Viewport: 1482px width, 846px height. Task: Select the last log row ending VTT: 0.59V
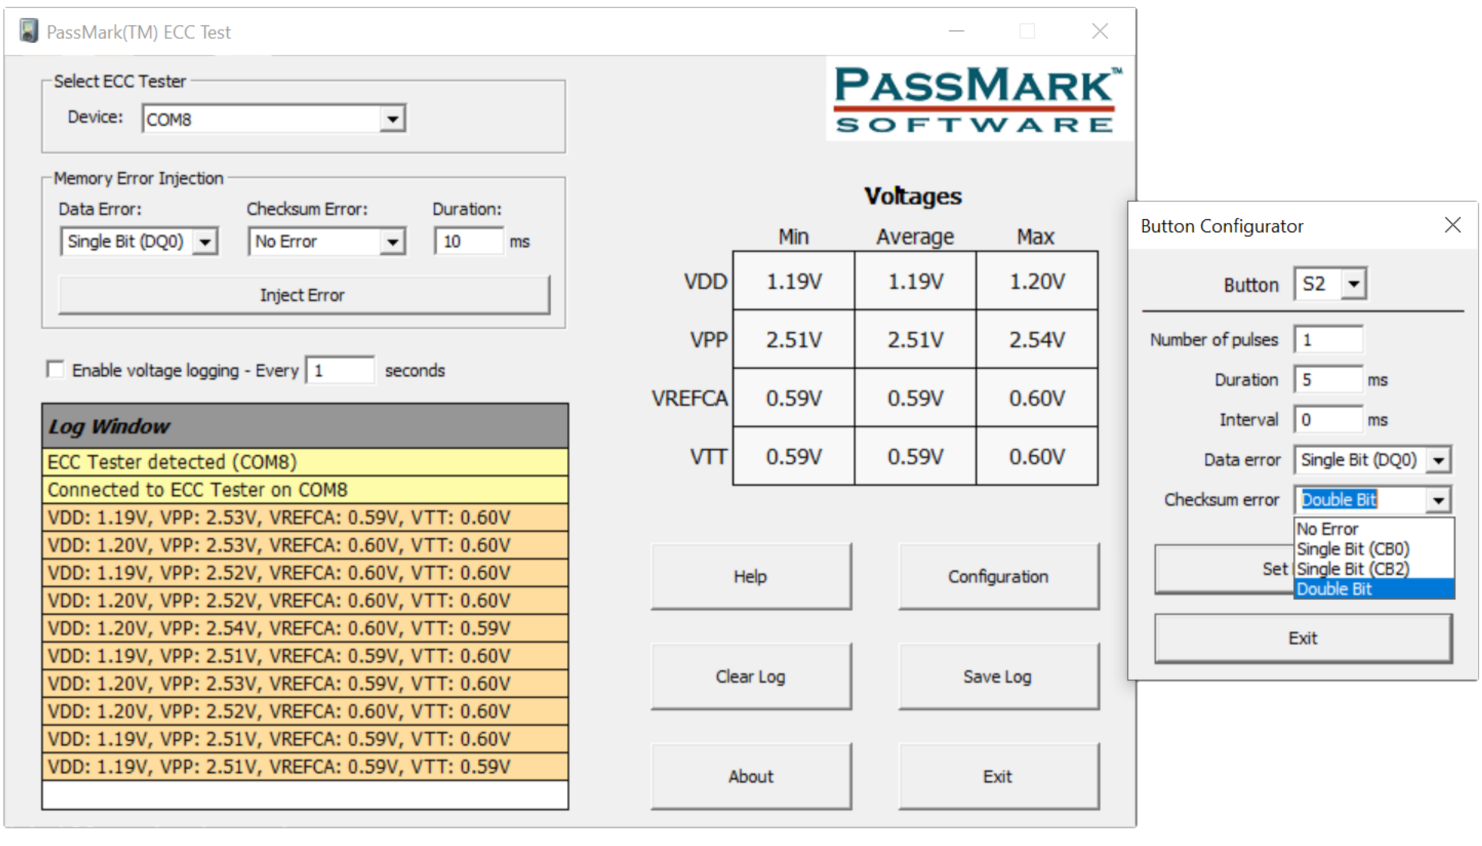pos(305,767)
